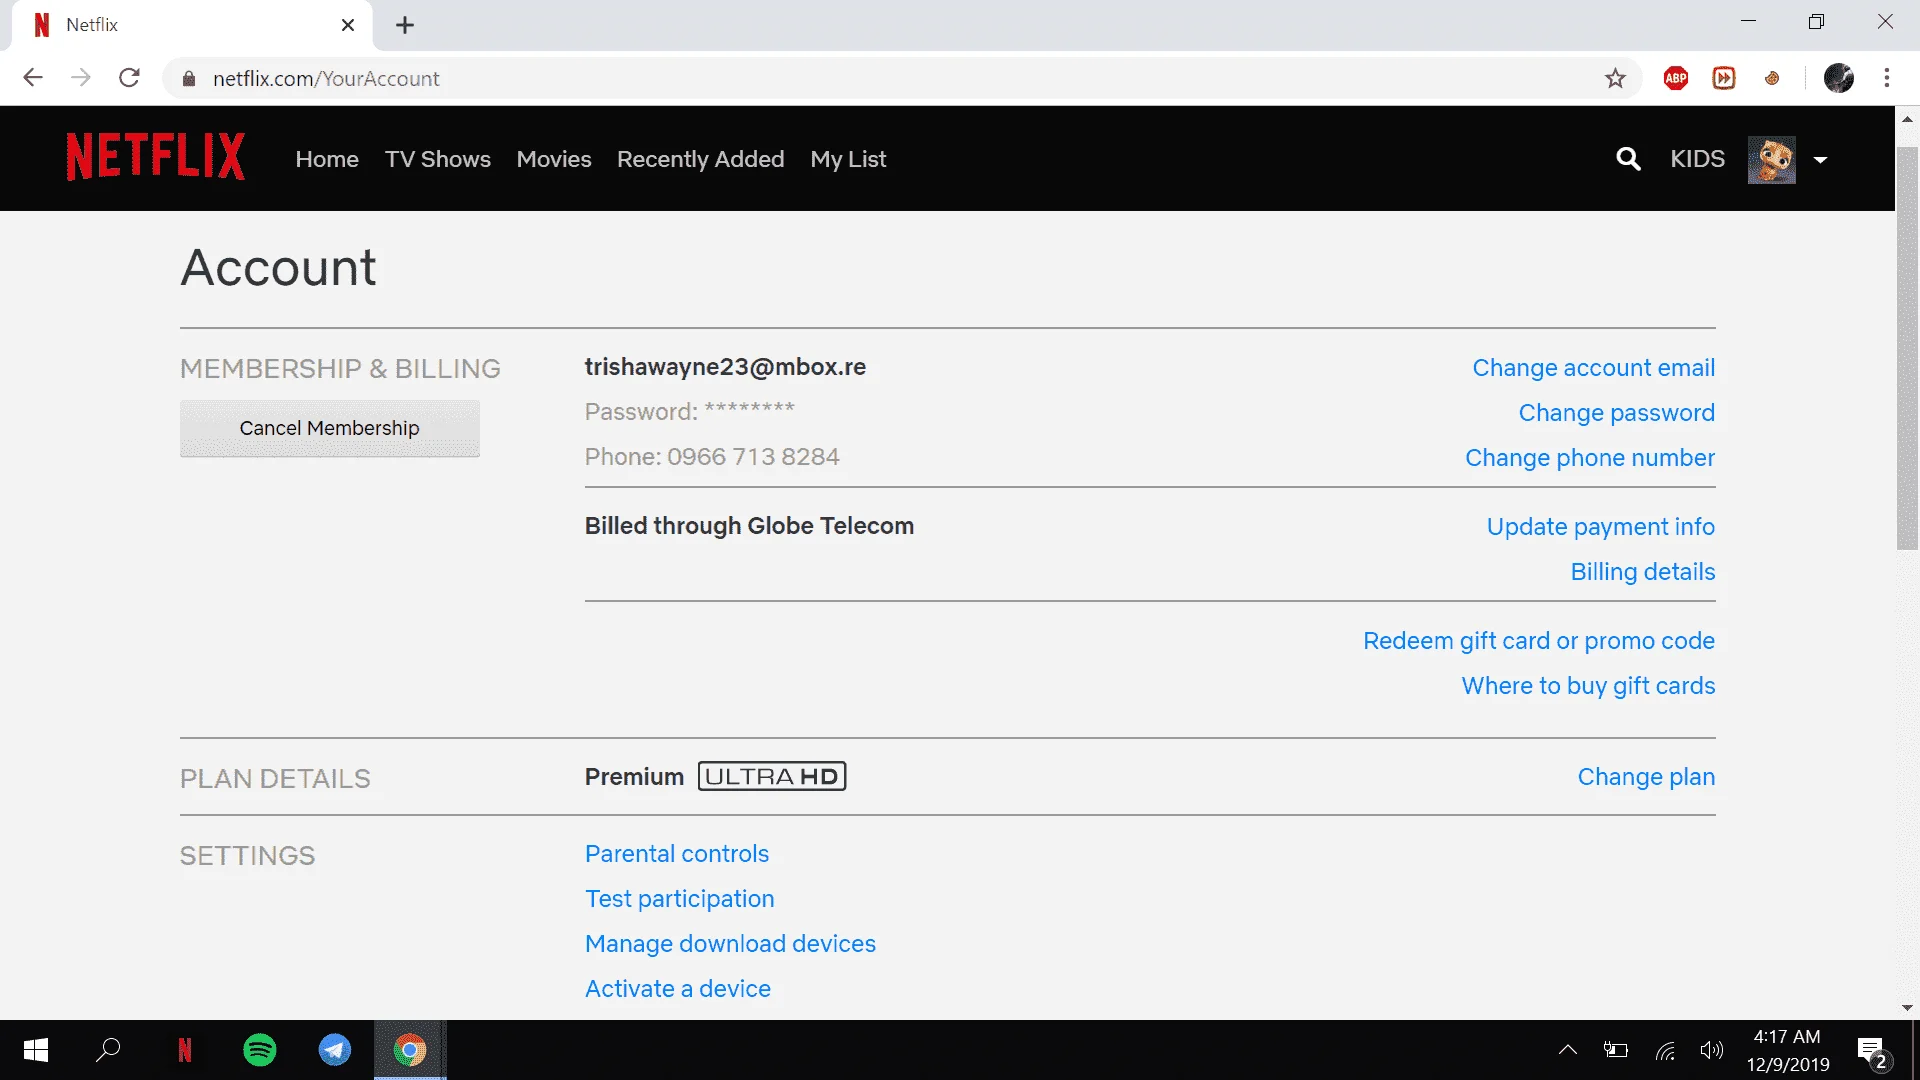
Task: Click the taskbar clock showing 4:17 AM
Action: point(1787,1050)
